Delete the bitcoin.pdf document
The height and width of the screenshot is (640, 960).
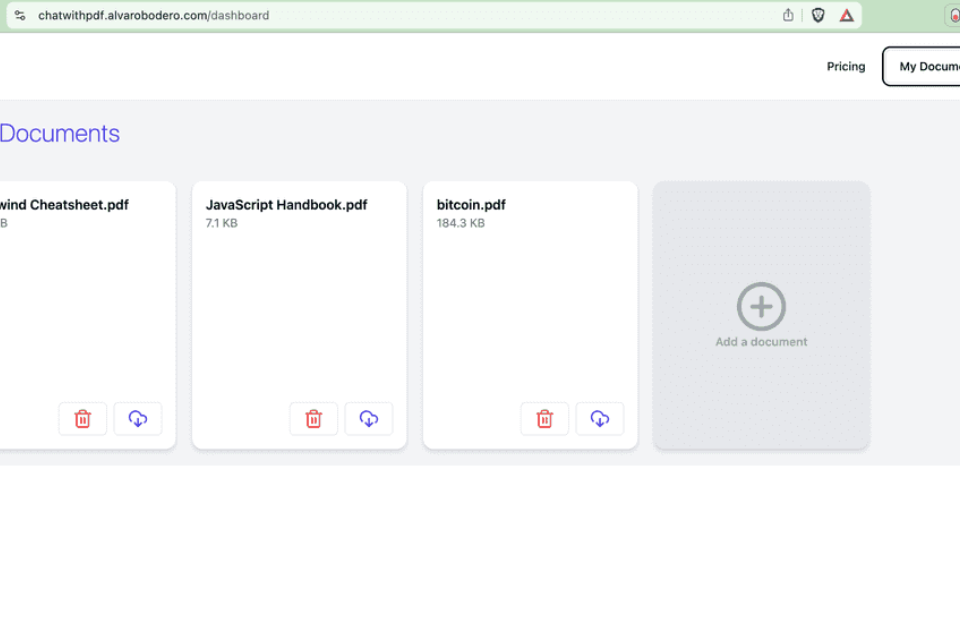click(x=545, y=419)
